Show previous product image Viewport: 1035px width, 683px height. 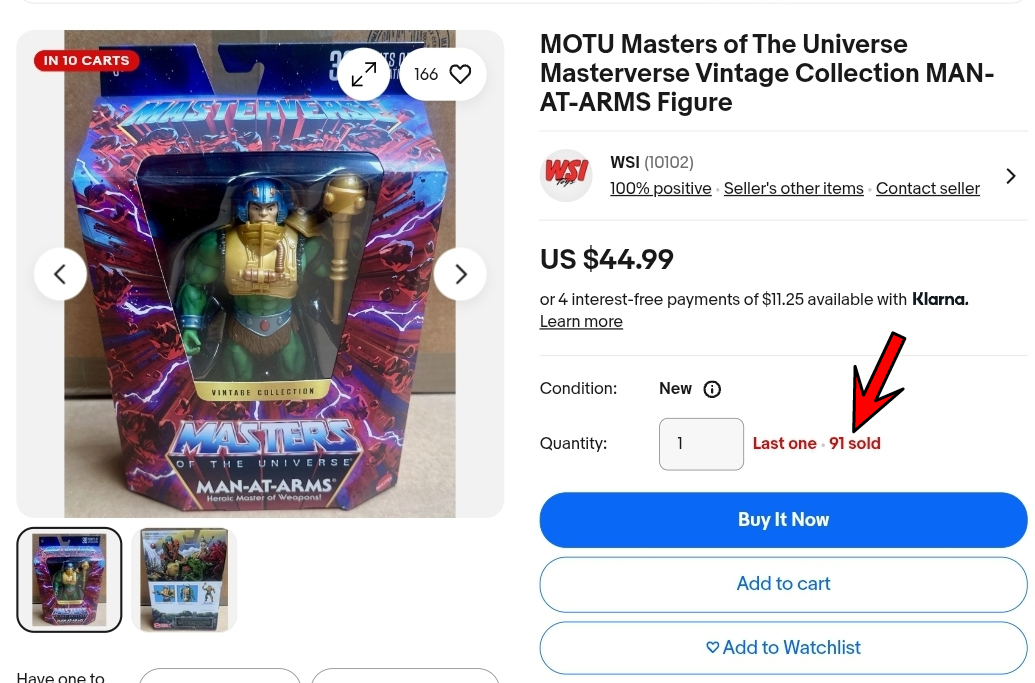coord(60,274)
